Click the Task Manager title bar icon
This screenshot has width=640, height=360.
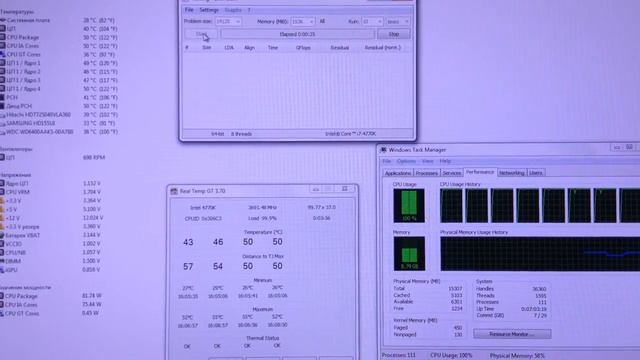coord(383,150)
